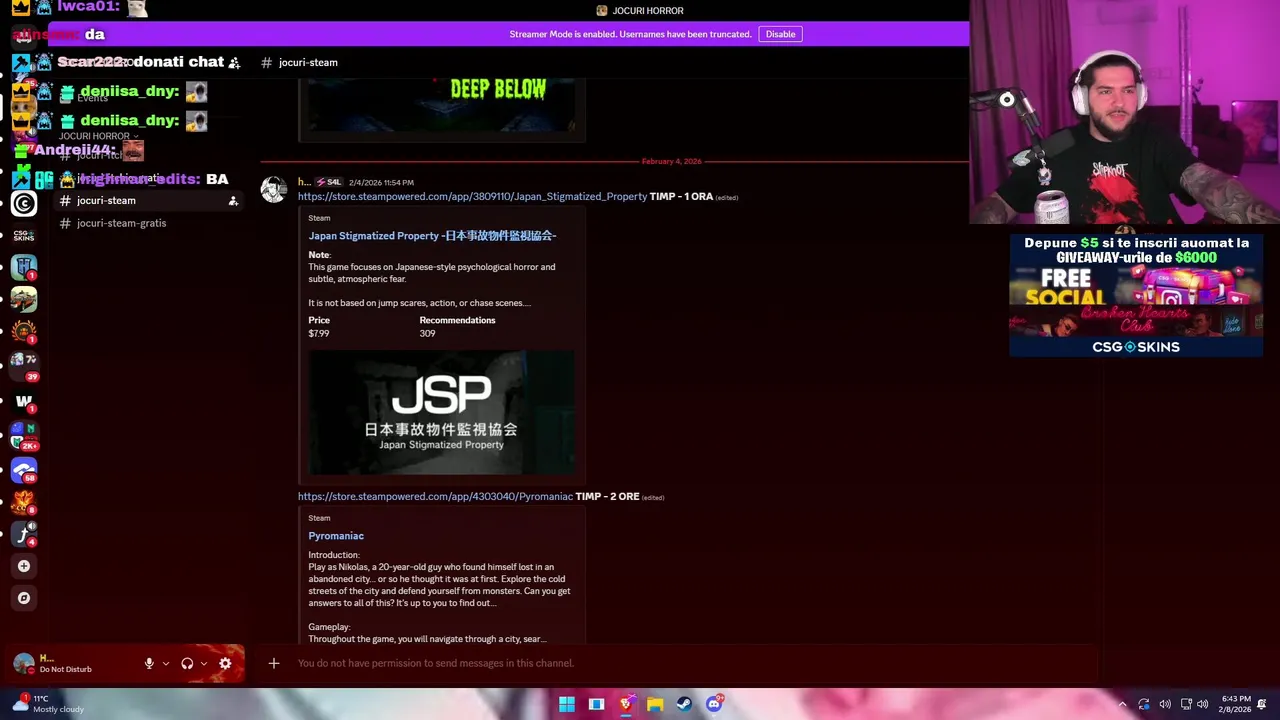The width and height of the screenshot is (1280, 720).
Task: Open Discover servers compass icon
Action: click(x=24, y=598)
